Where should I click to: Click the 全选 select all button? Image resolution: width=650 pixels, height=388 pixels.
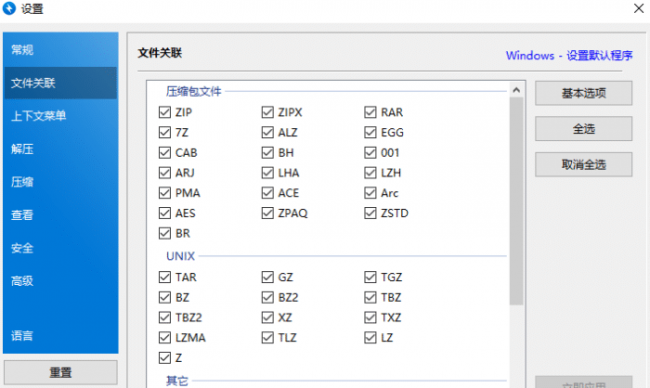click(x=583, y=129)
